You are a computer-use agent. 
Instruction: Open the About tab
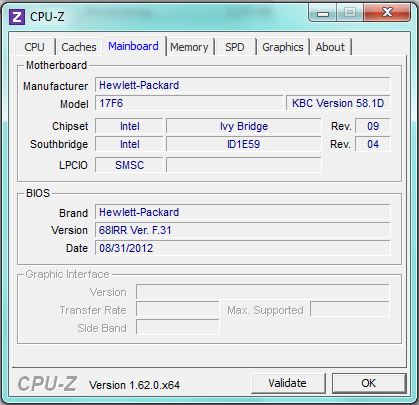330,47
